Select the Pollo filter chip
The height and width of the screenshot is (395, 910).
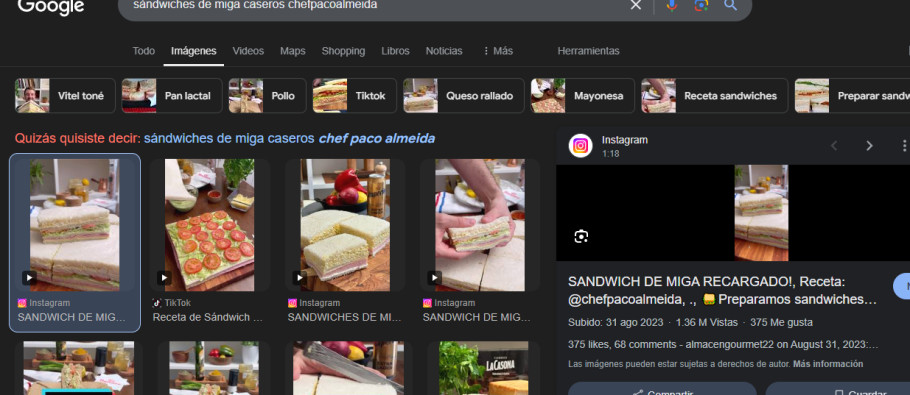point(267,96)
